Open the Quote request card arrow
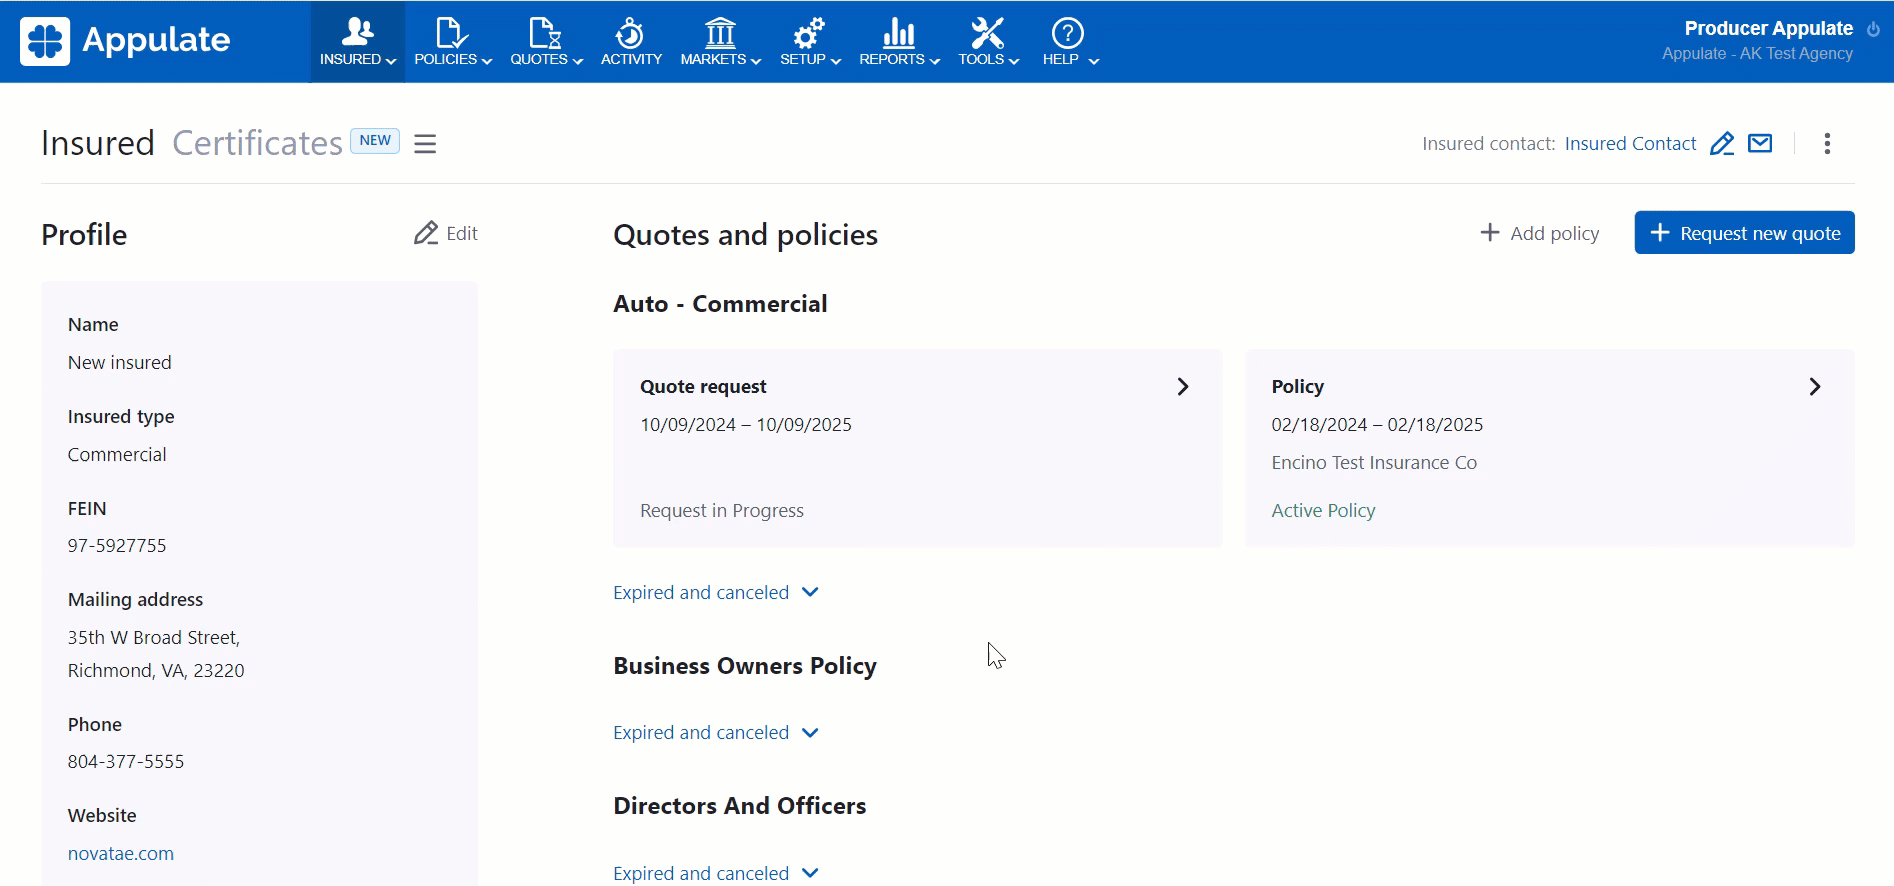Viewport: 1894px width, 886px height. tap(1183, 387)
